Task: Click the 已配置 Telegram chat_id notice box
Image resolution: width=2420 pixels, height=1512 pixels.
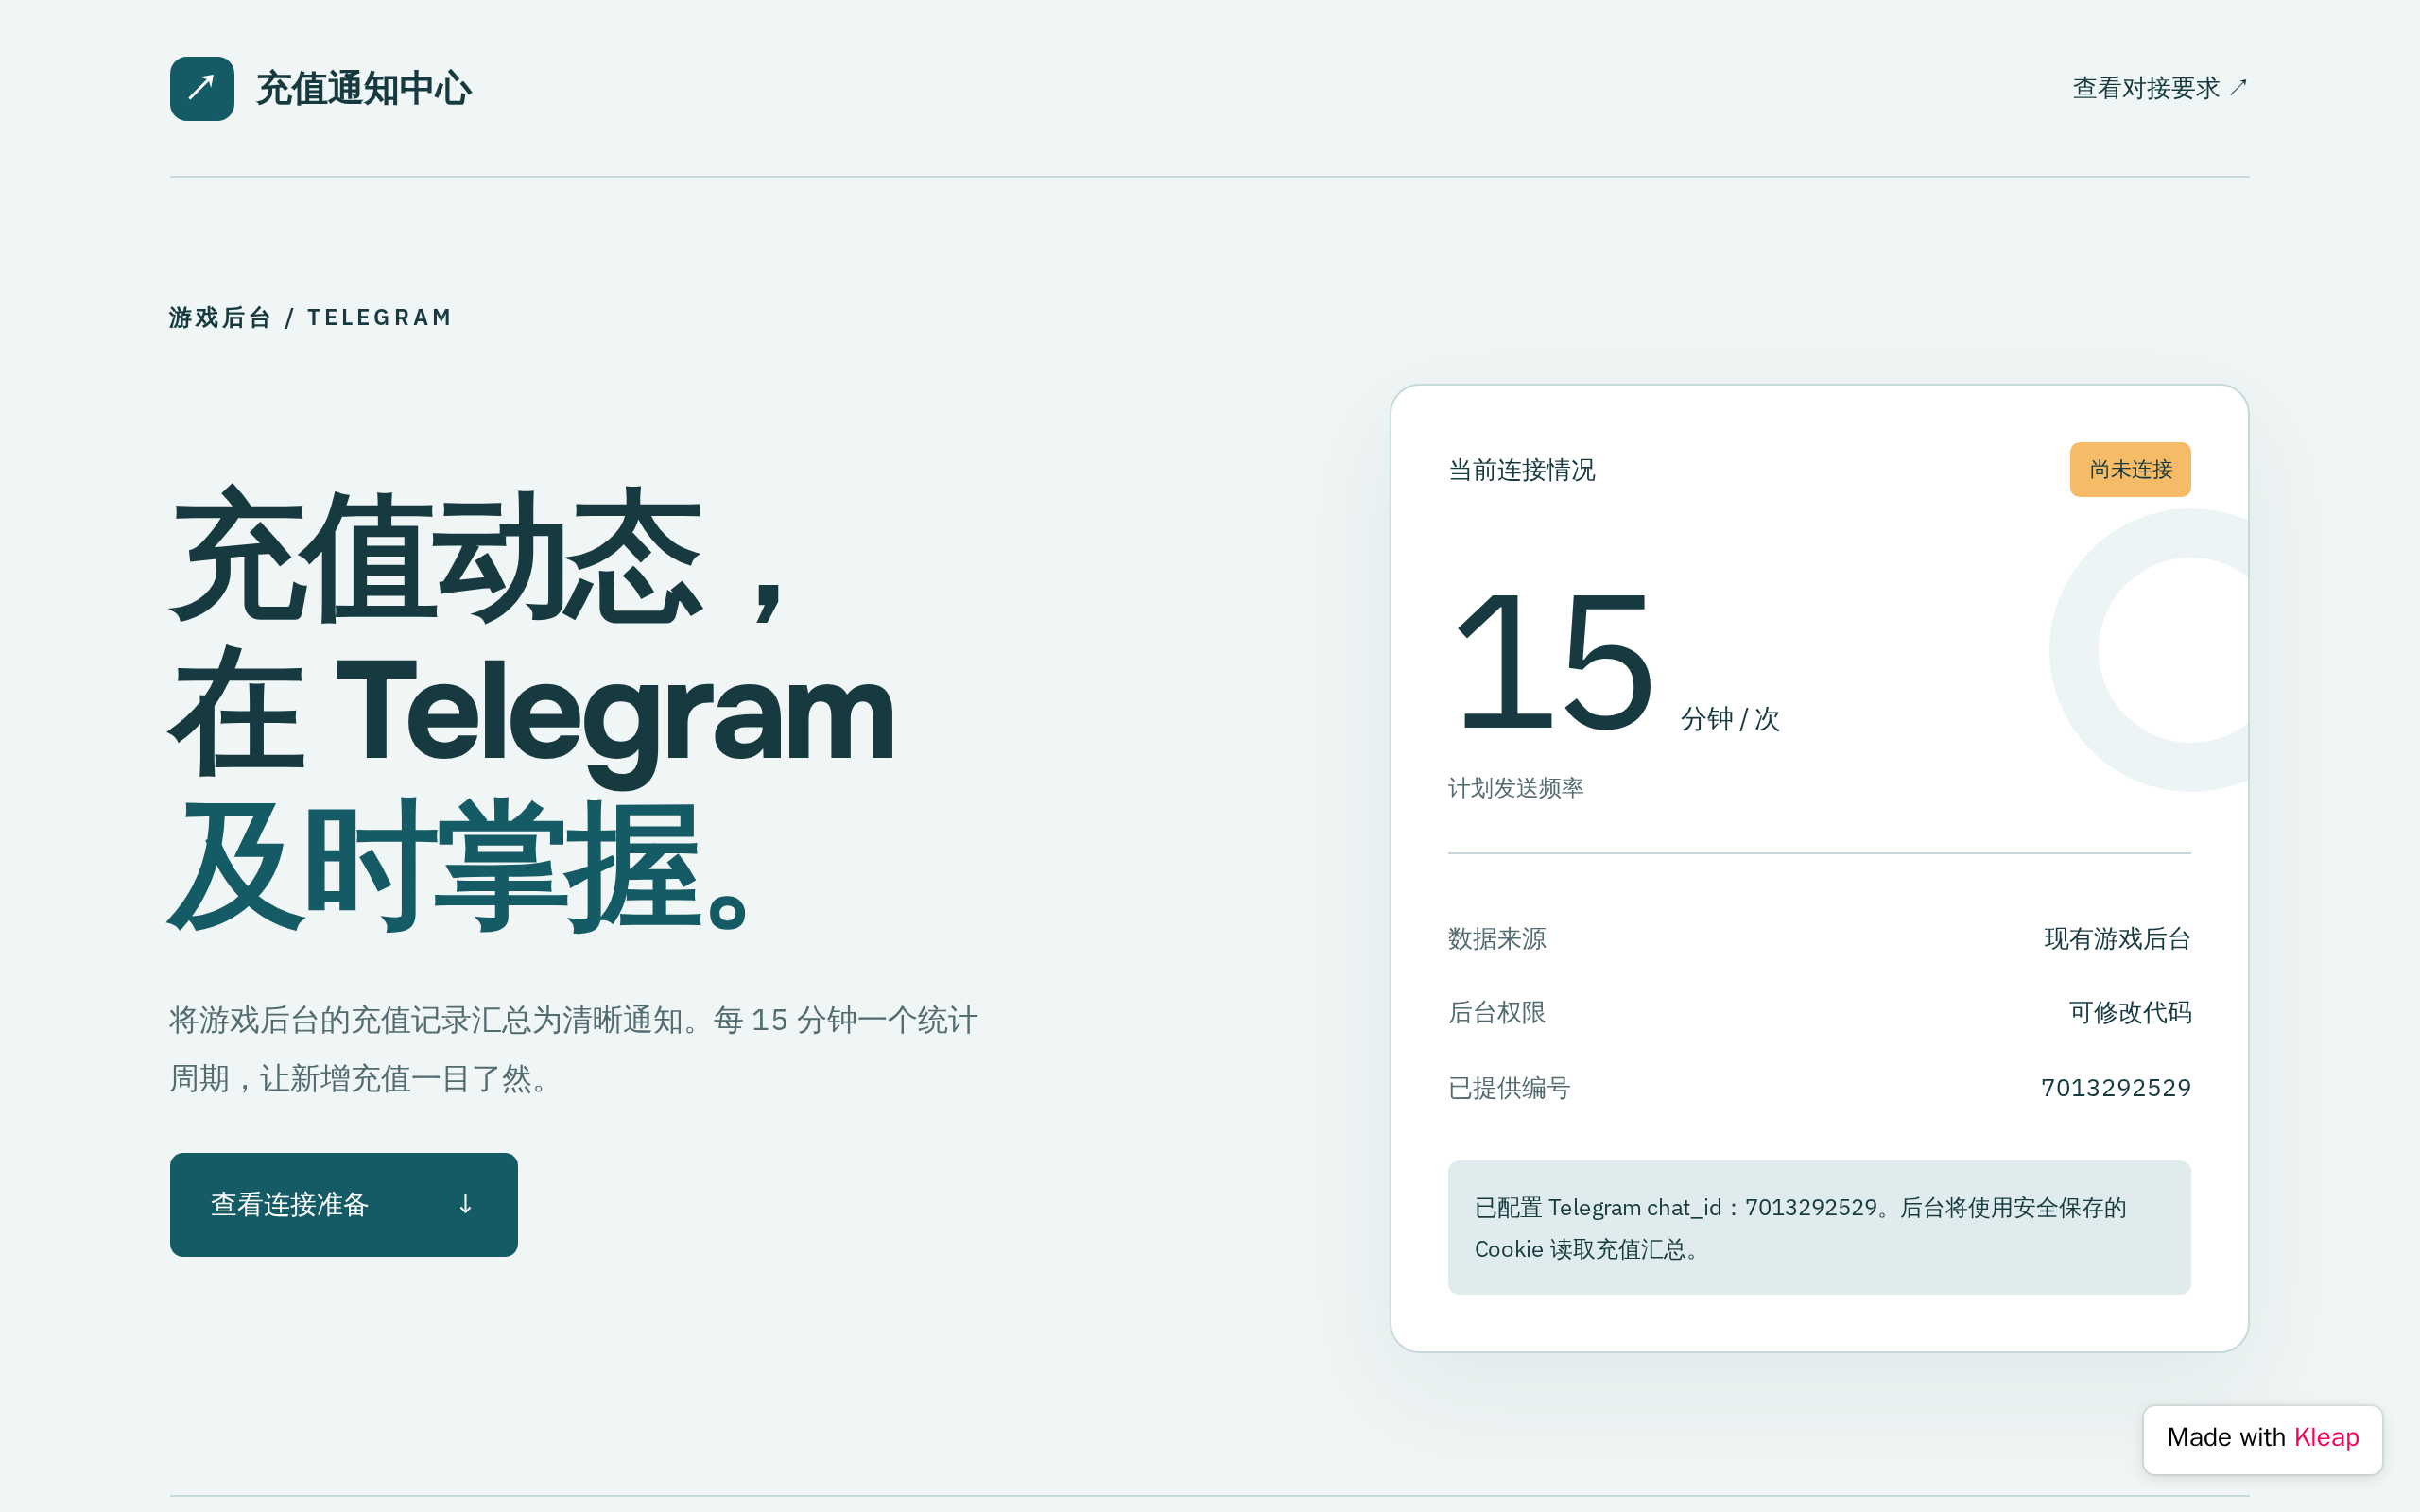Action: click(x=1819, y=1227)
